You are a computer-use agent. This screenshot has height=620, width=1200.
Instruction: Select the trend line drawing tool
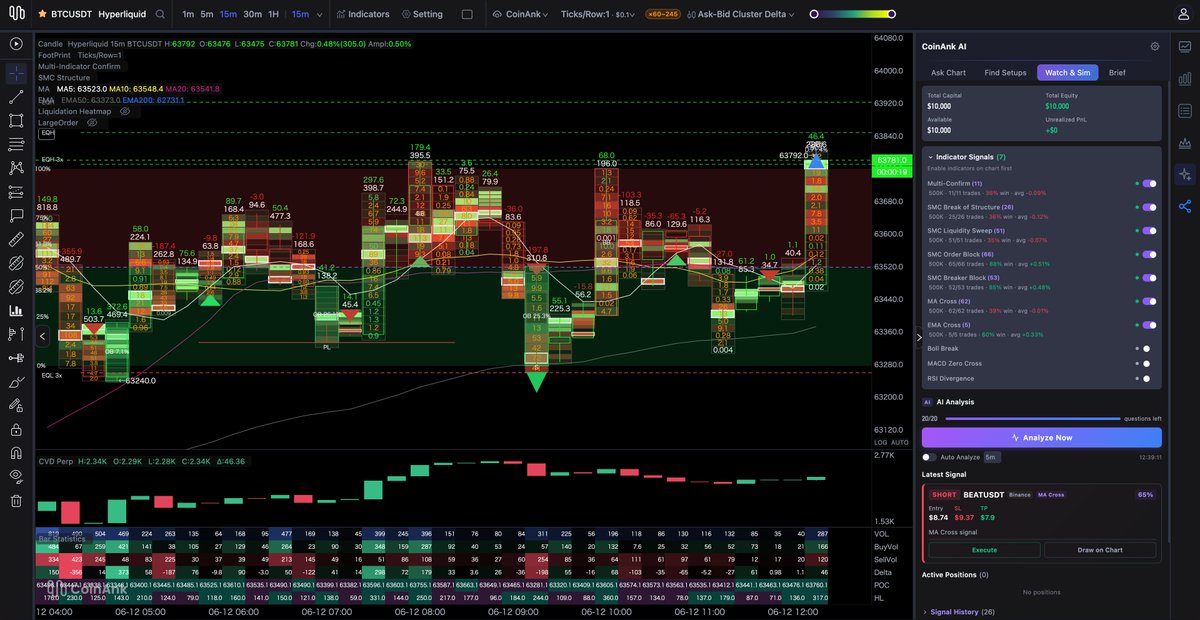pos(16,97)
